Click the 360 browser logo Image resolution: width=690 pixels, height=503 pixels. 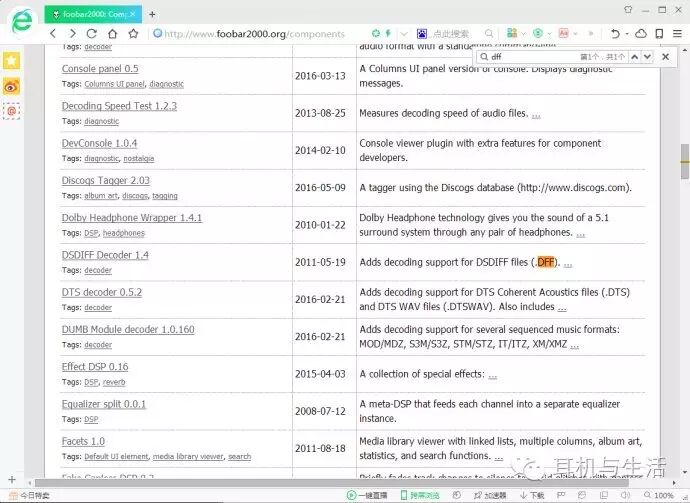(22, 21)
